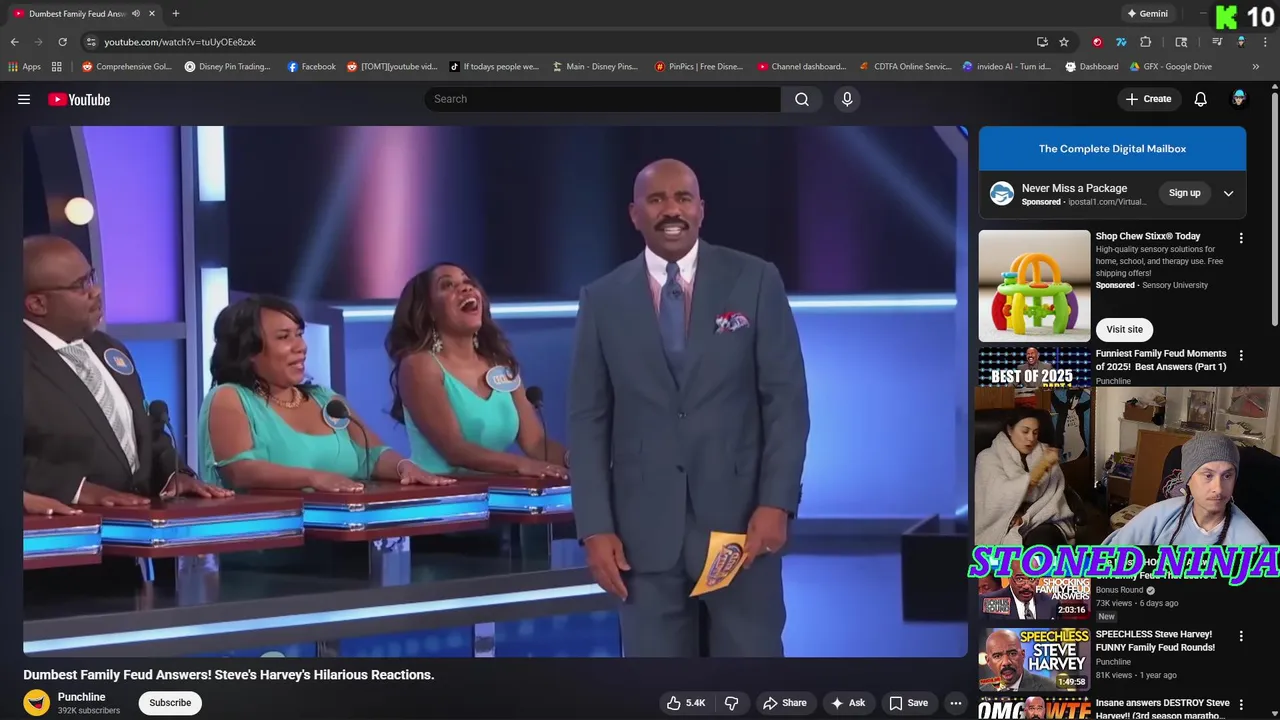
Task: Mute the tab via the speaker icon
Action: pos(136,13)
